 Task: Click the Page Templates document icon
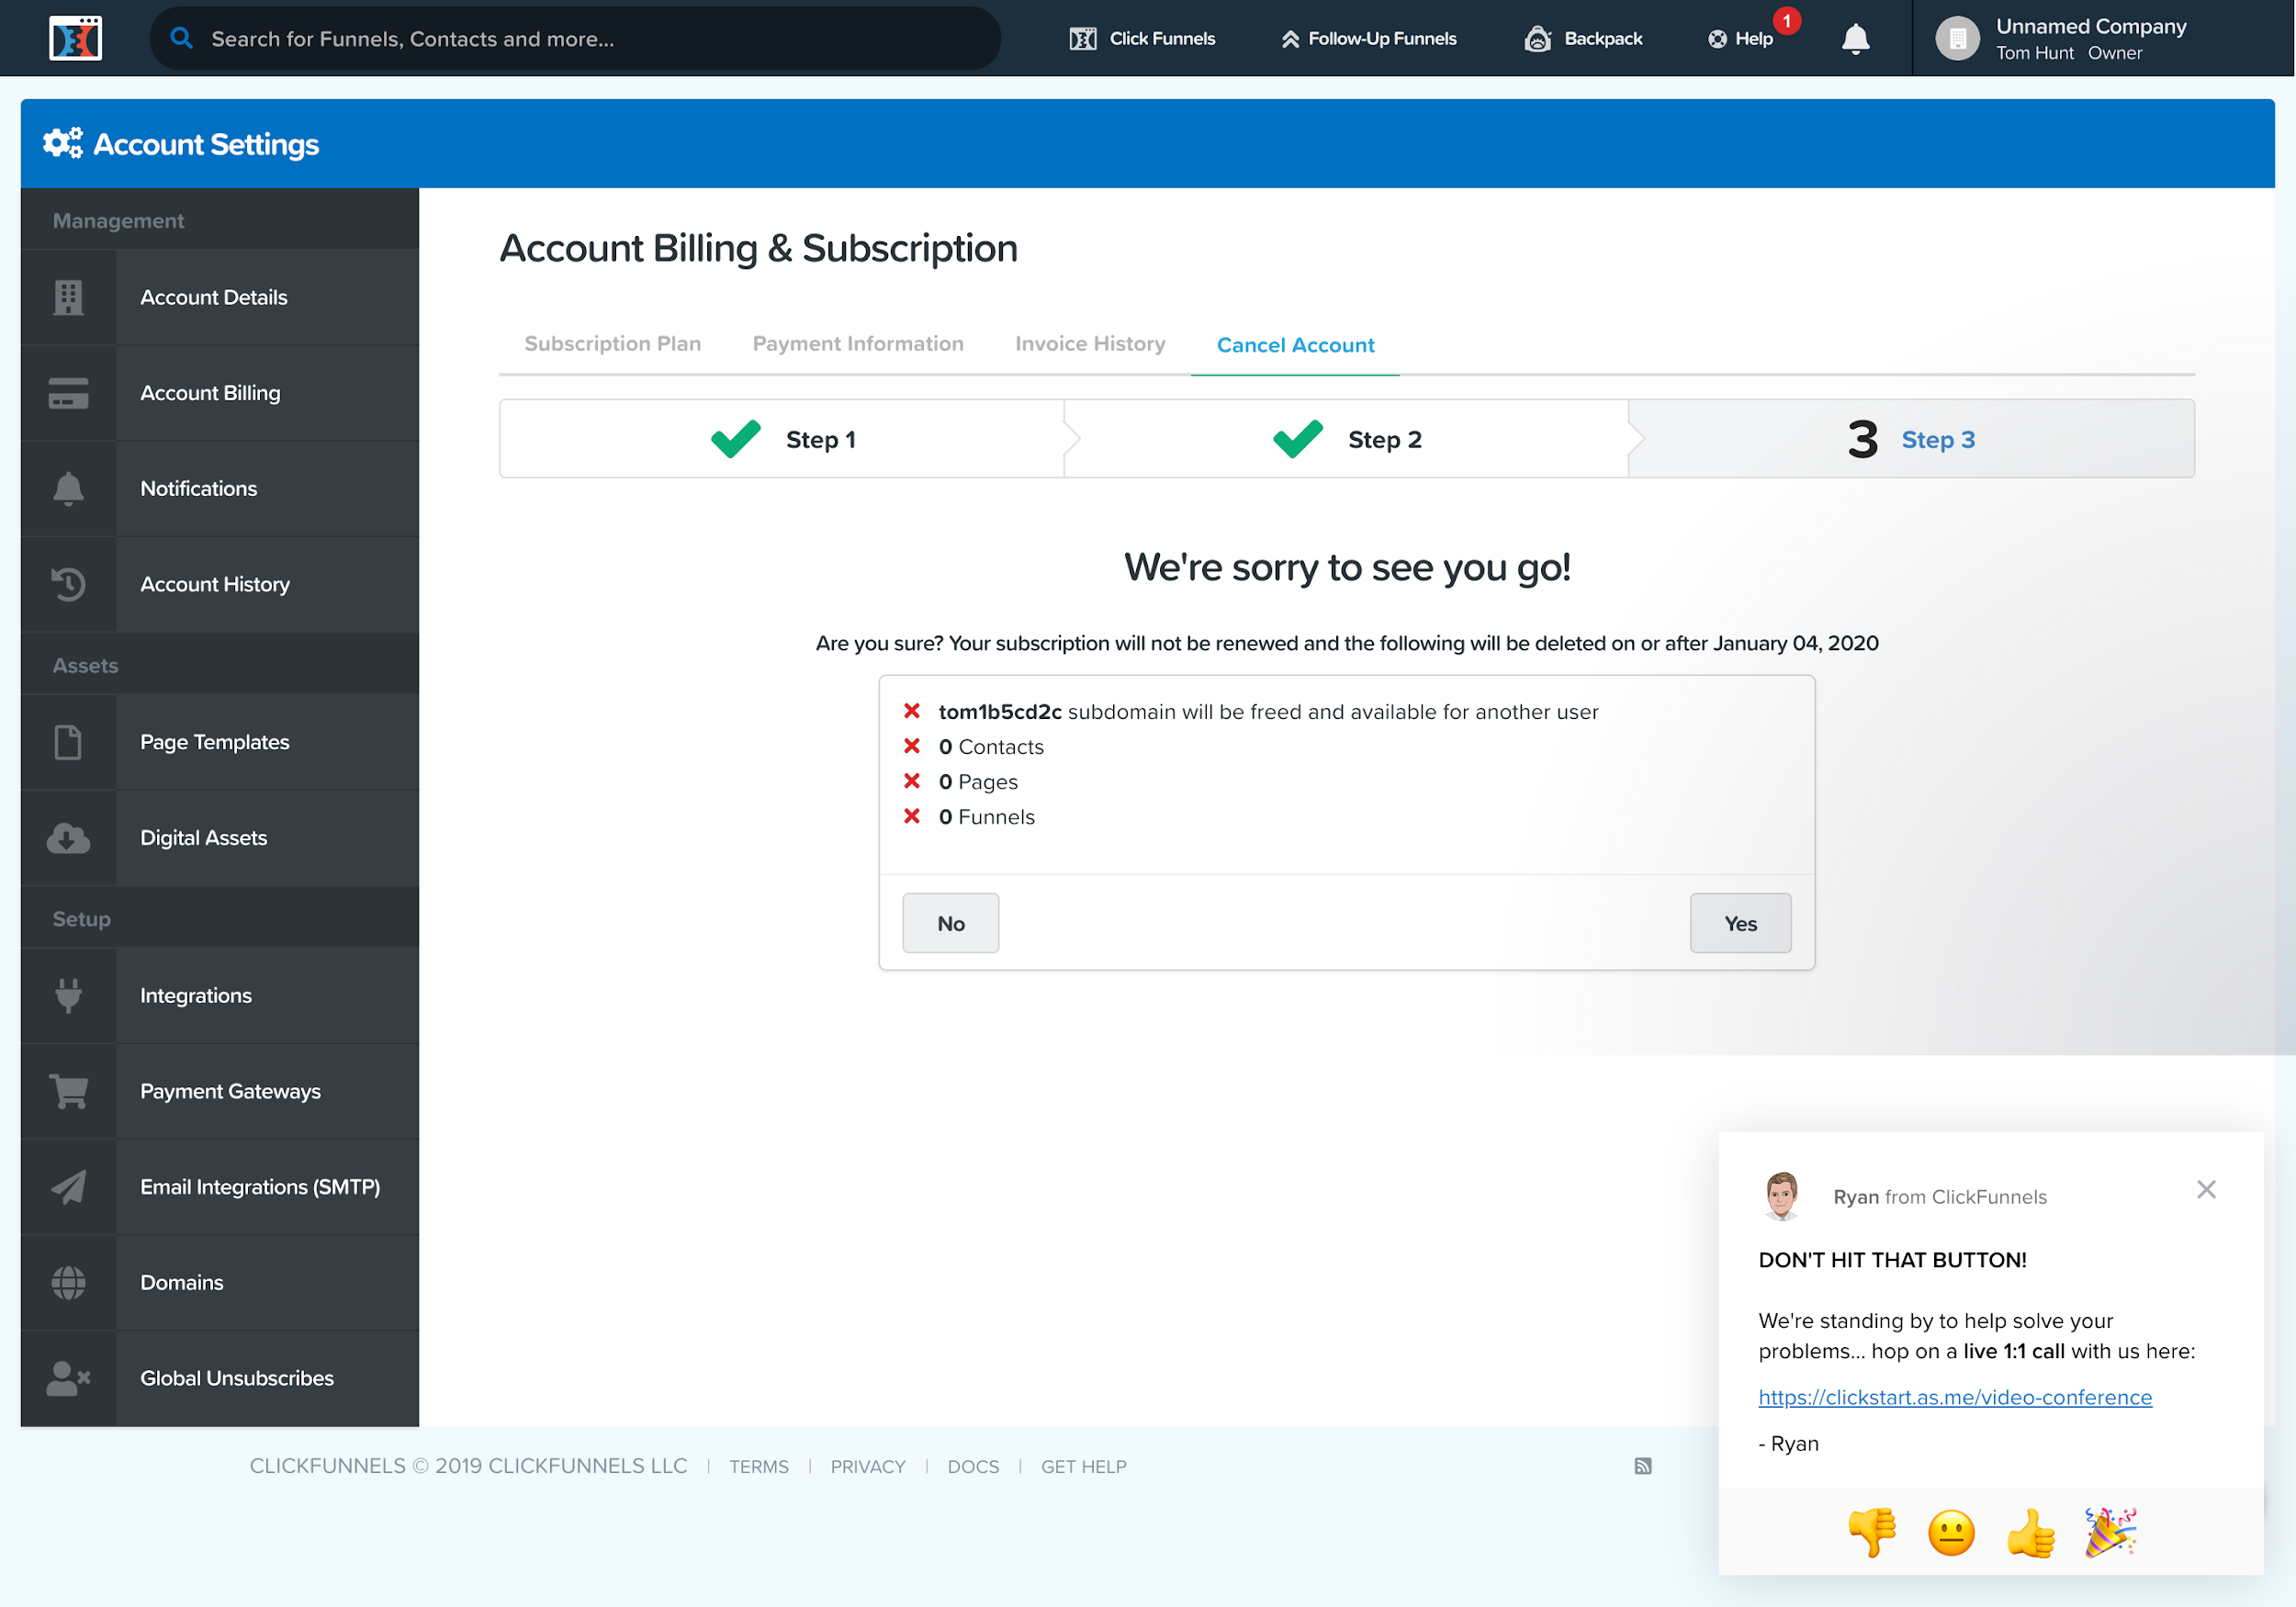tap(68, 742)
